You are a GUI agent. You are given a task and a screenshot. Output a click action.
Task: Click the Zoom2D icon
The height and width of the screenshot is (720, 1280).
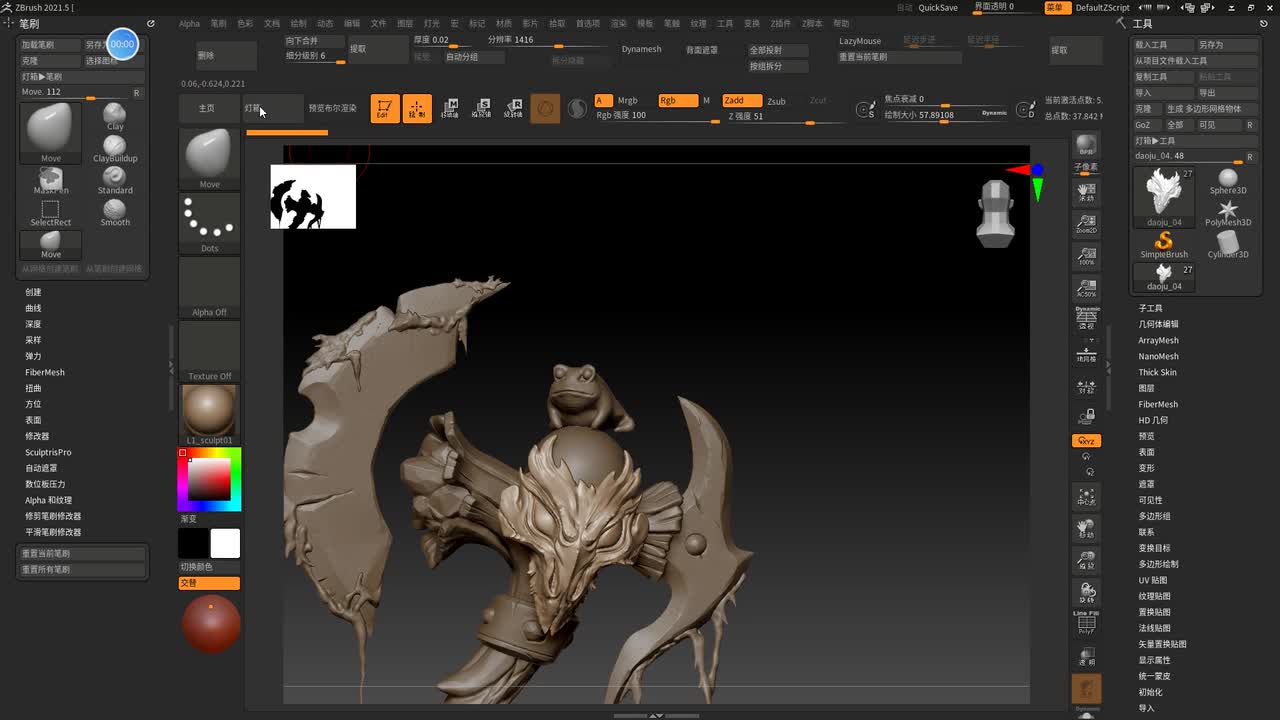(1086, 224)
